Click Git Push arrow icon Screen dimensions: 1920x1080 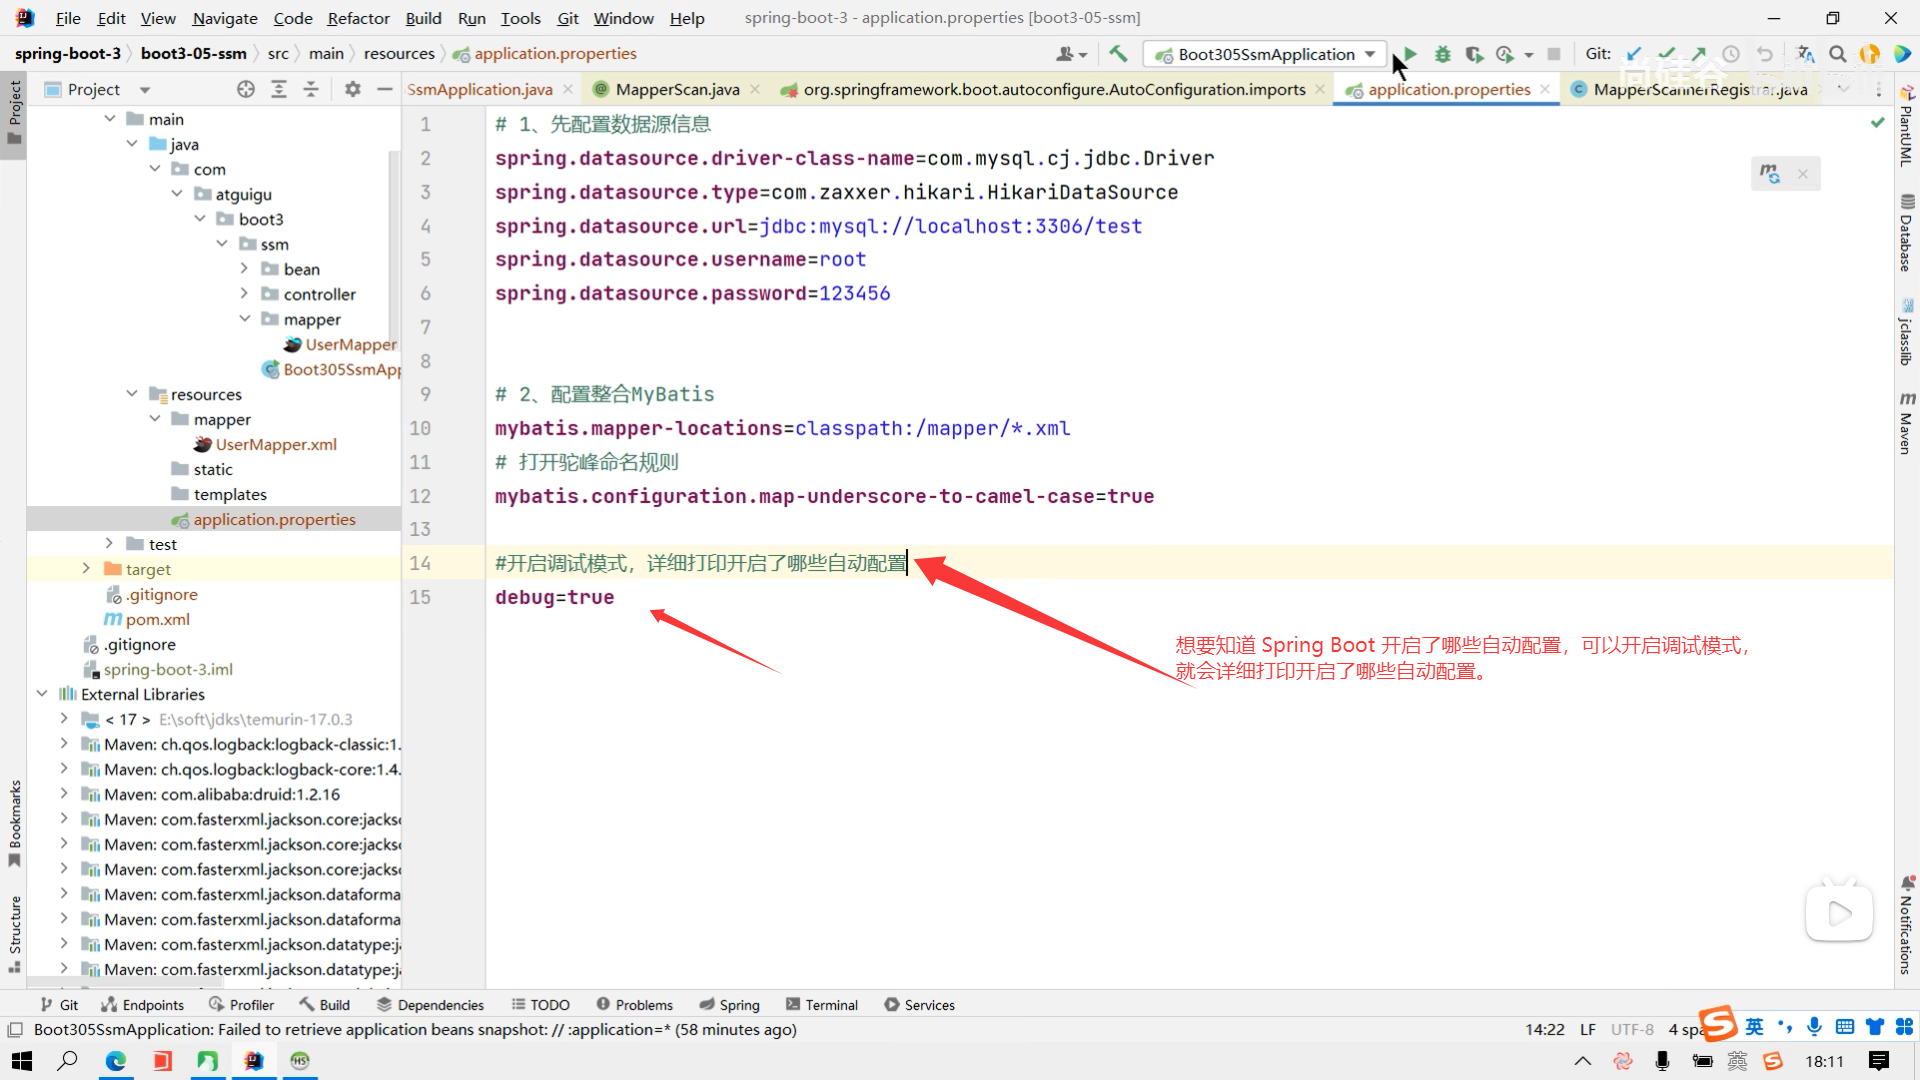(x=1699, y=54)
